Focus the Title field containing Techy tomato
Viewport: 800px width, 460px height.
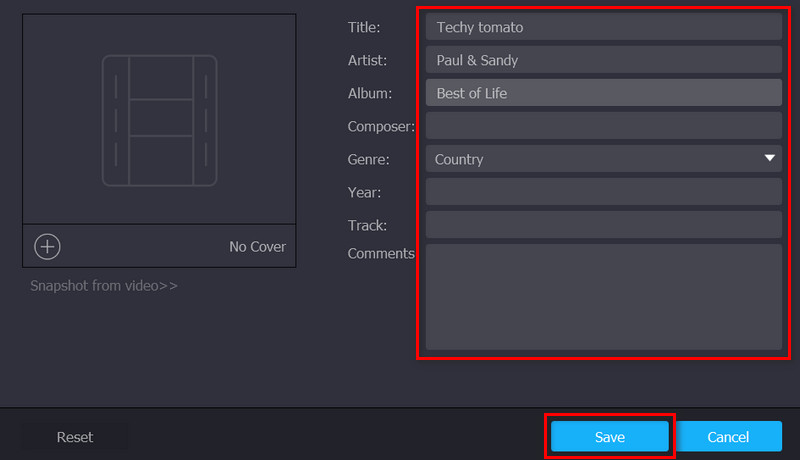(603, 27)
